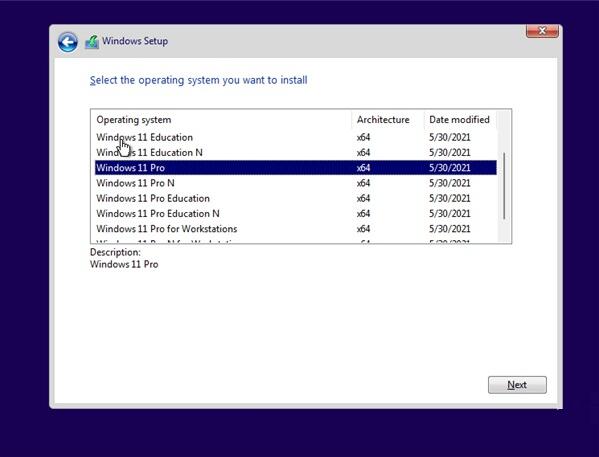The height and width of the screenshot is (457, 599).
Task: Select the Windows 11 Pro for Workstations row
Action: pos(296,229)
